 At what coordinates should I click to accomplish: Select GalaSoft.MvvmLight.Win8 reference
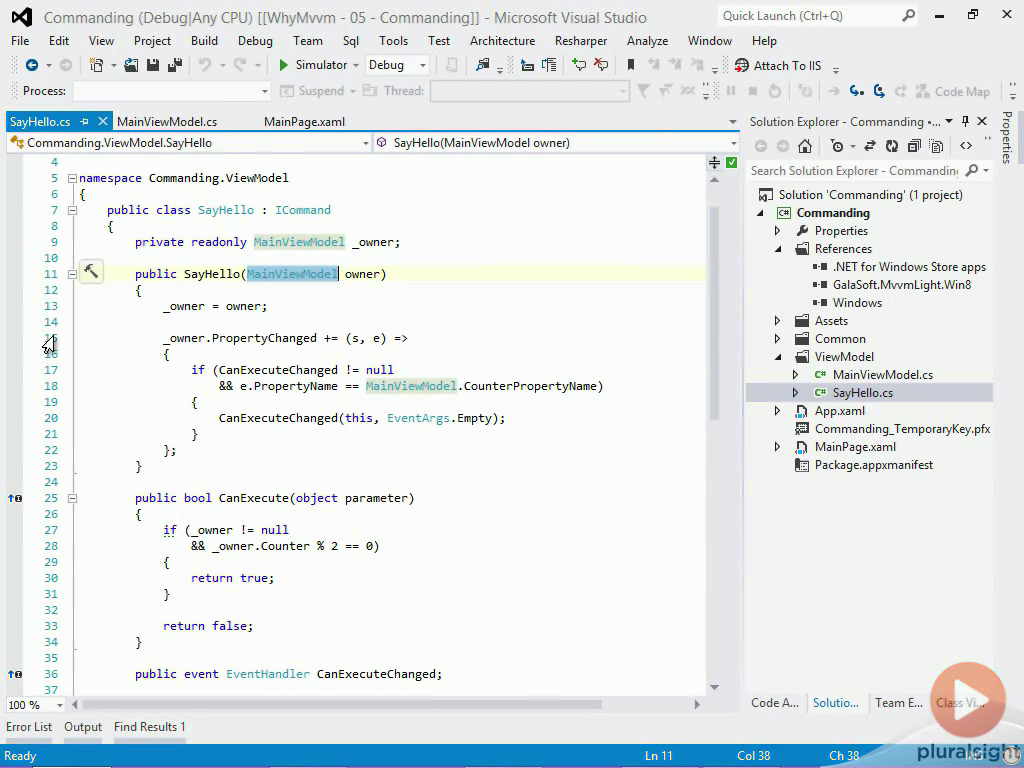tap(901, 285)
